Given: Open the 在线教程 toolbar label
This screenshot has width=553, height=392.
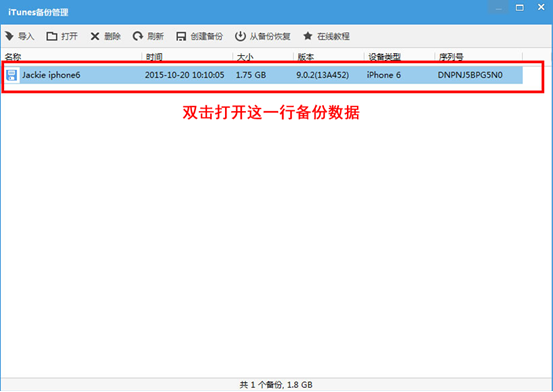Looking at the screenshot, I should 333,36.
